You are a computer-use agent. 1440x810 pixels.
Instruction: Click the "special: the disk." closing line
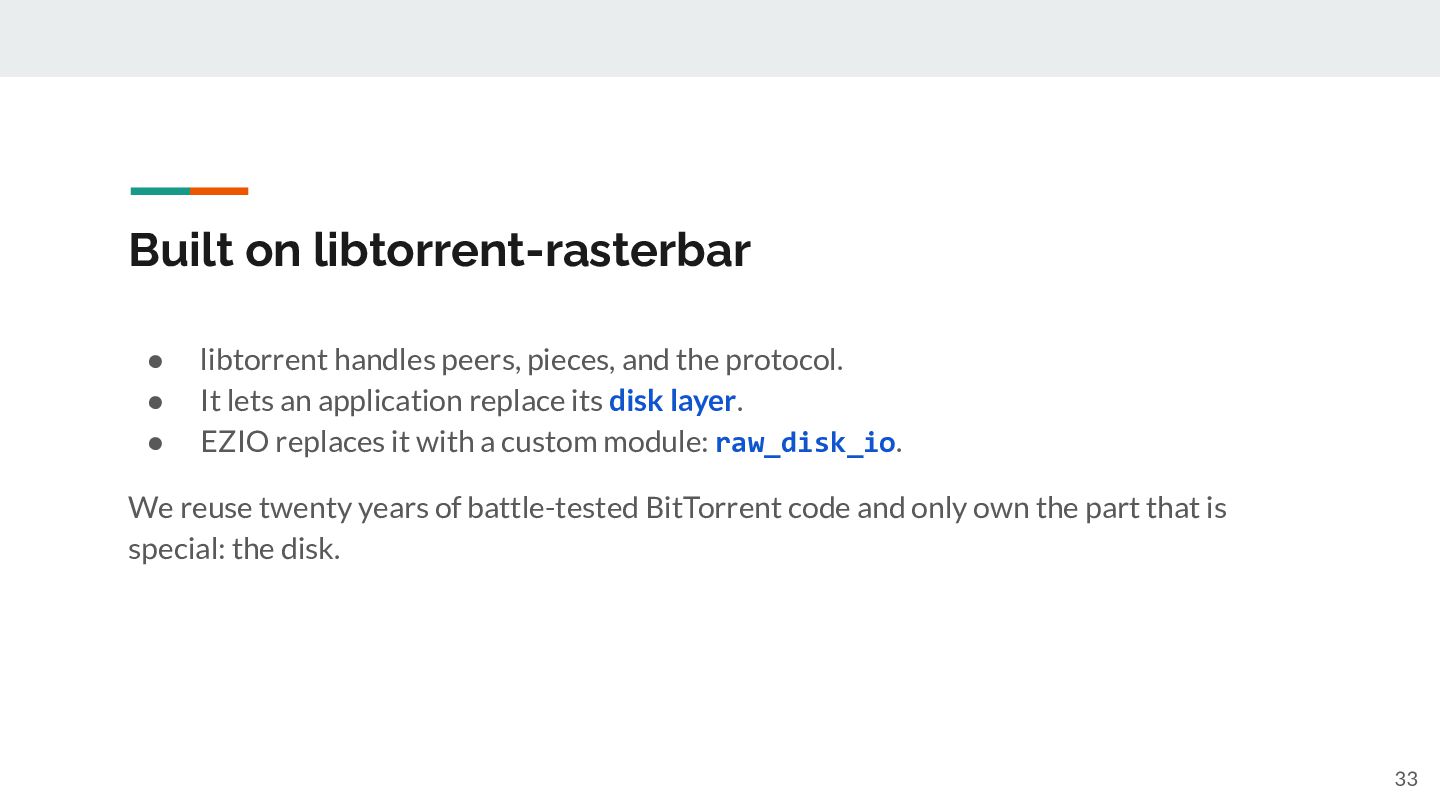pyautogui.click(x=234, y=549)
